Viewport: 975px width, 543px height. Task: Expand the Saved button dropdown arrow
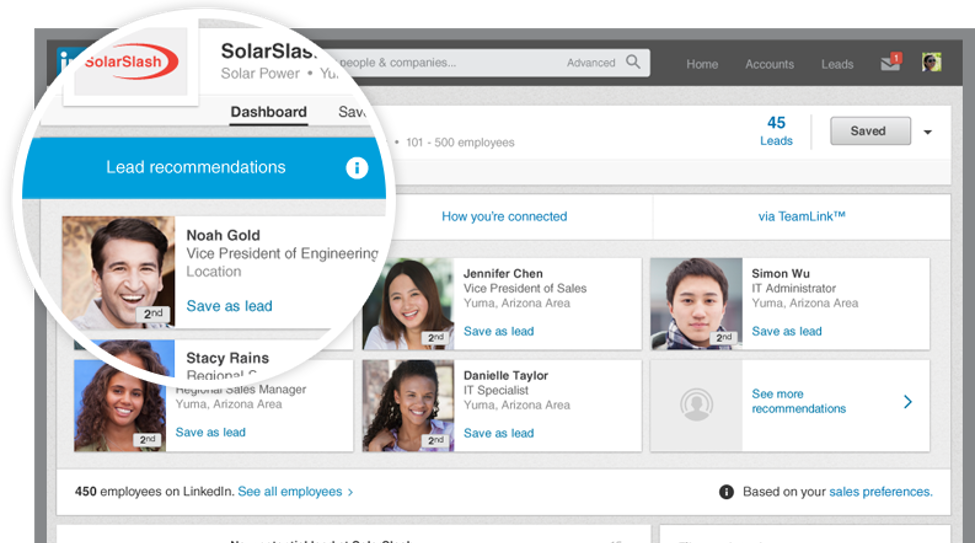click(928, 132)
